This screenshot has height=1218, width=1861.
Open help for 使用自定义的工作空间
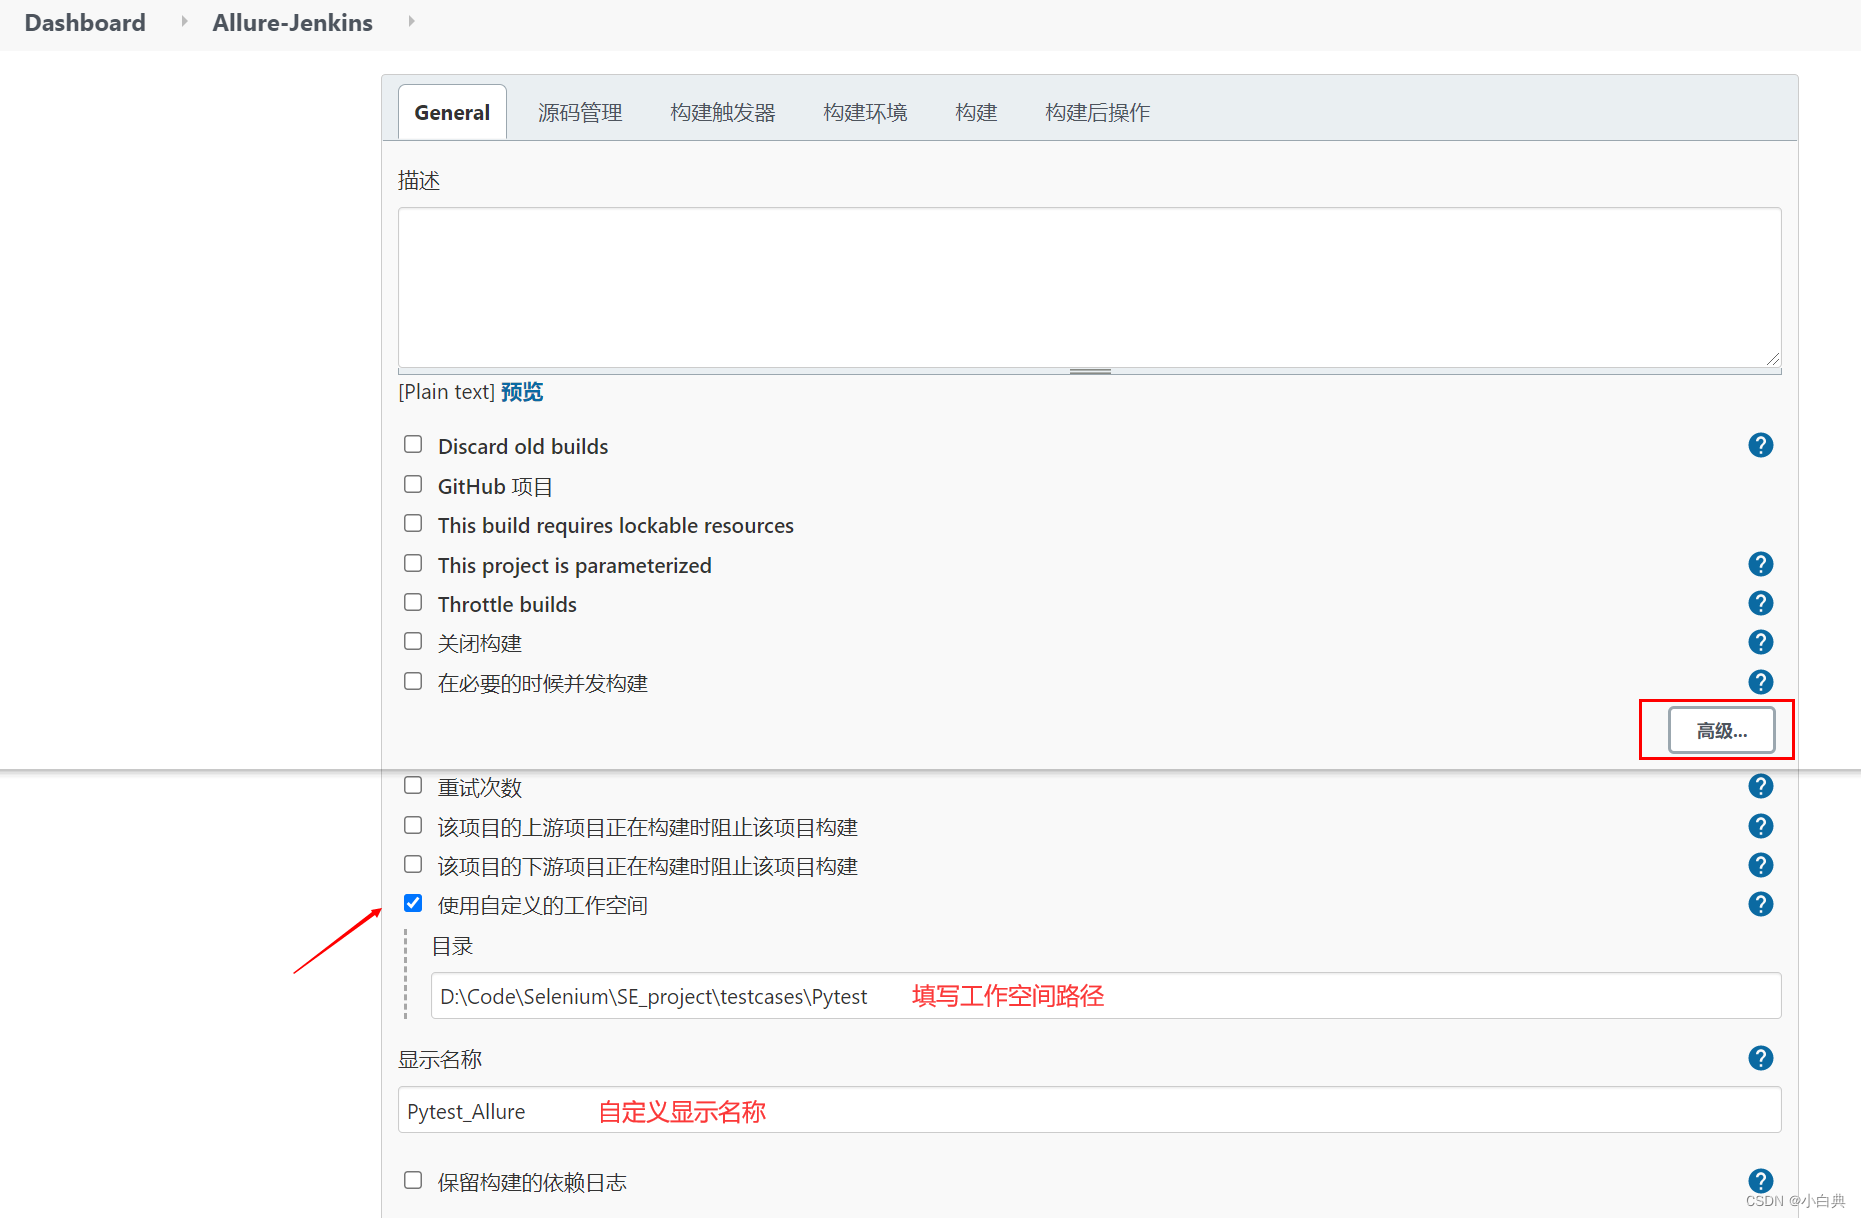(1760, 904)
